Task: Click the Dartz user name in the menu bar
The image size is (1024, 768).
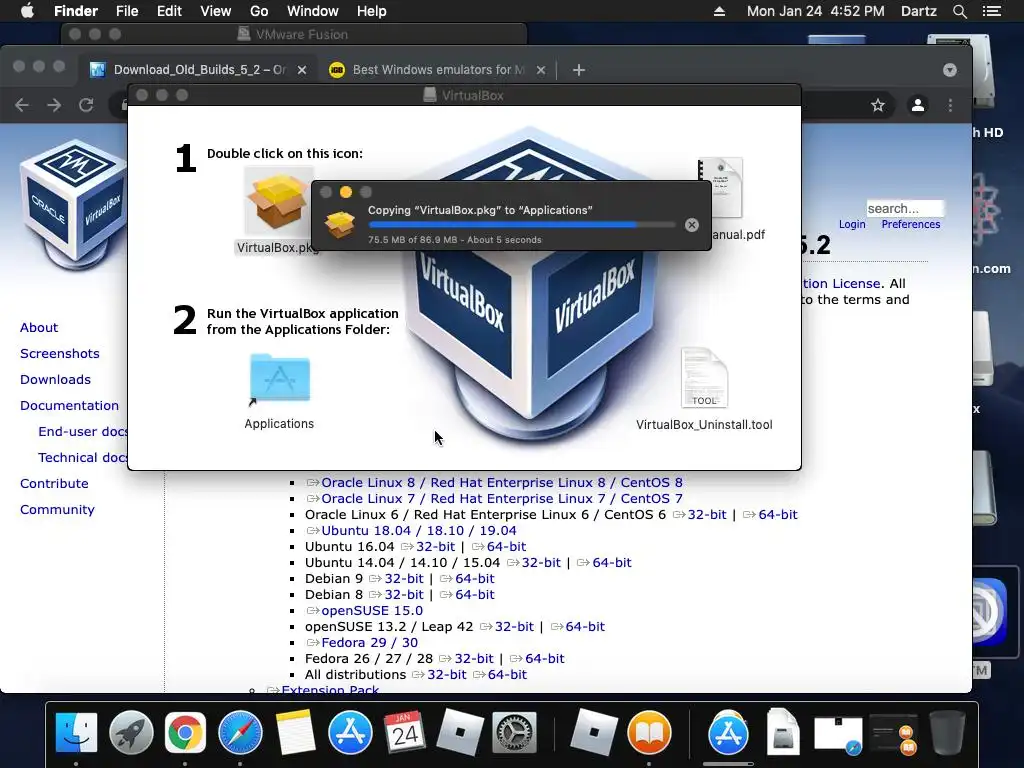Action: click(918, 11)
